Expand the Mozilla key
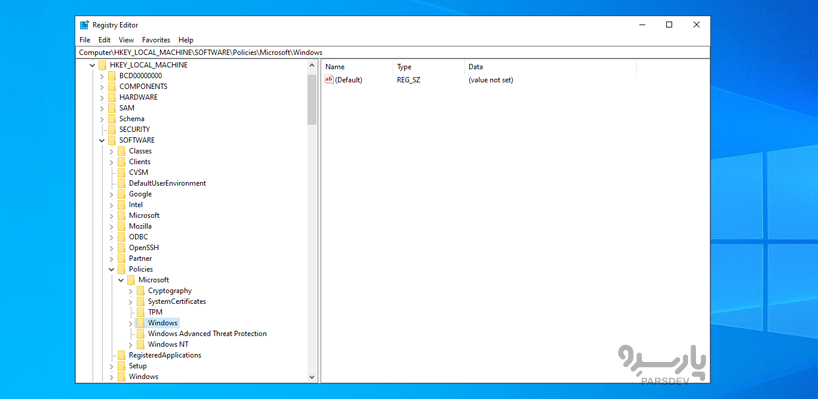818x399 pixels. point(111,226)
